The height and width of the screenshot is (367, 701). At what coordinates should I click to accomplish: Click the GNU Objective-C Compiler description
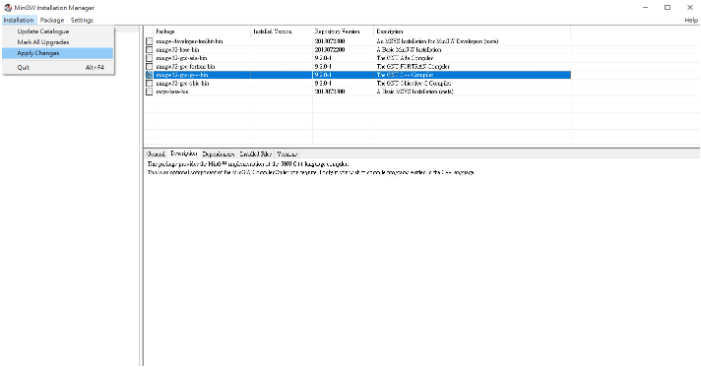(x=414, y=84)
